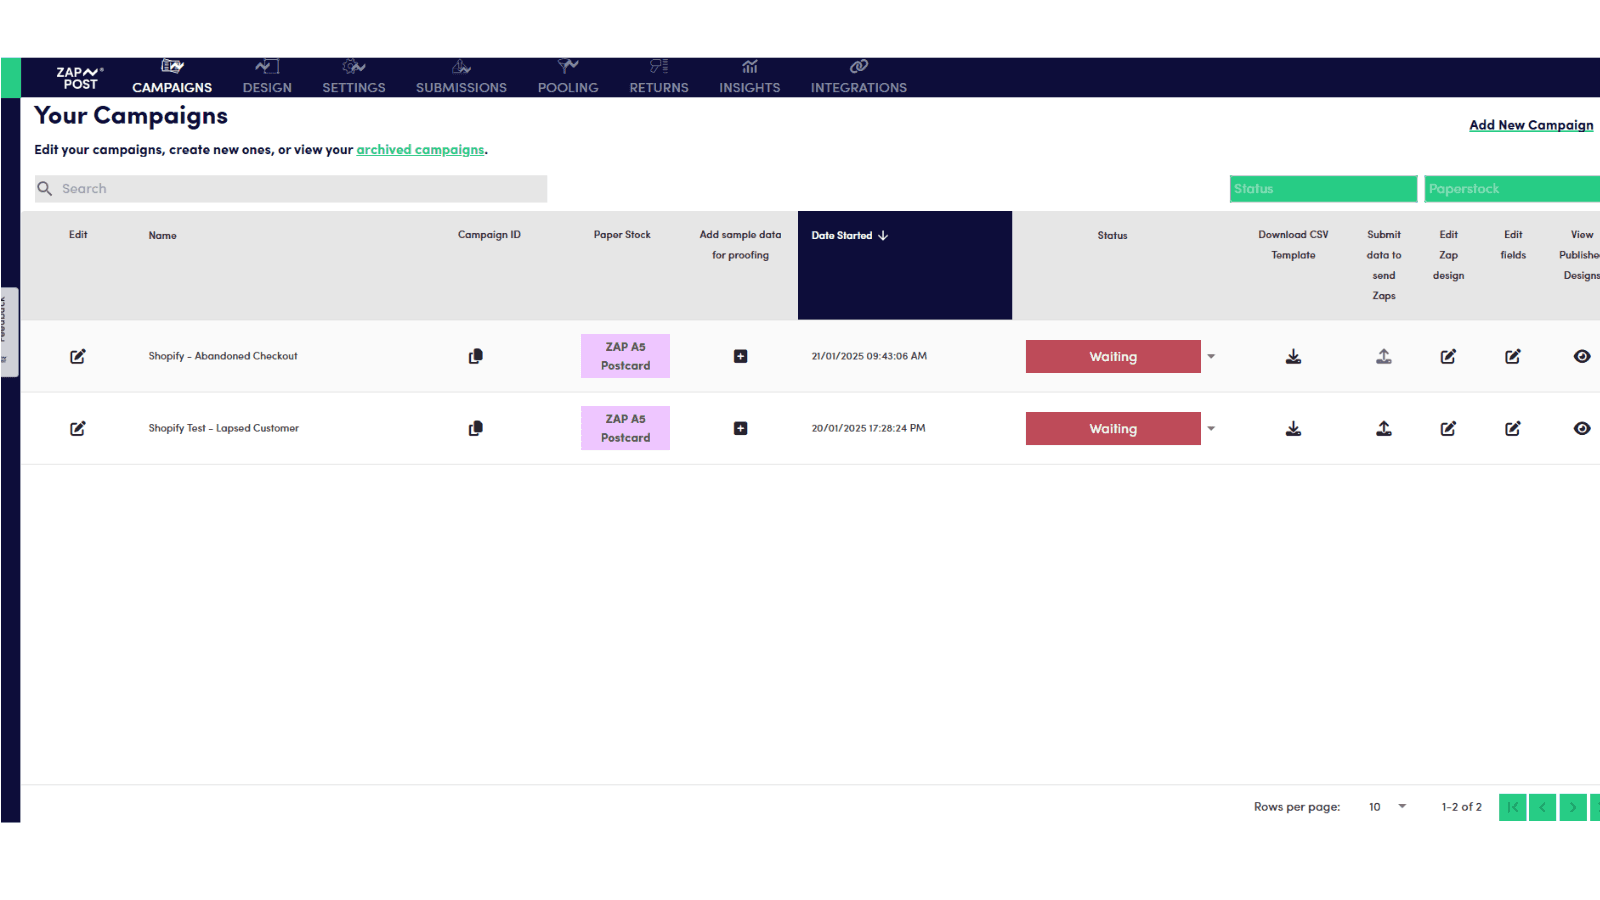Copy the Campaign ID for Shopify – Abandoned Checkout

476,355
